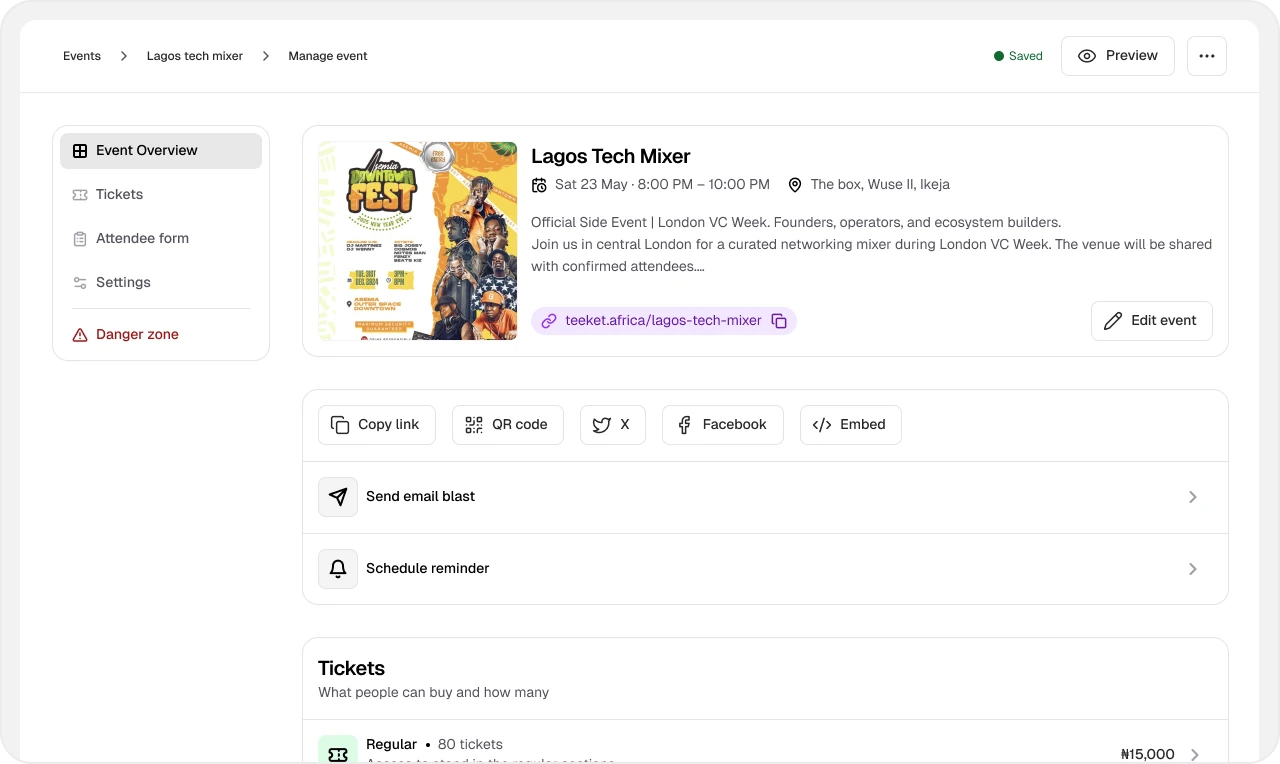Click the eye icon in Preview
This screenshot has width=1280, height=764.
1087,56
